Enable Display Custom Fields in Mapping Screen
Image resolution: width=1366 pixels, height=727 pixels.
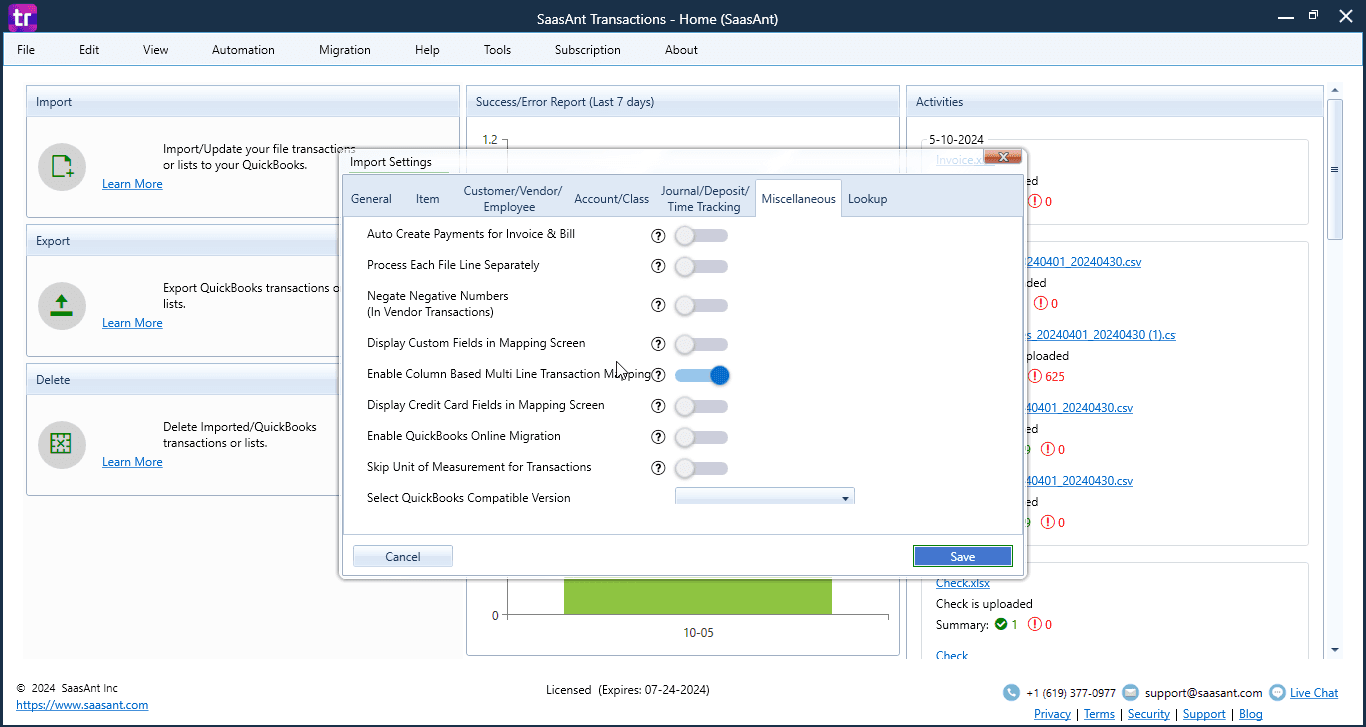coord(701,344)
